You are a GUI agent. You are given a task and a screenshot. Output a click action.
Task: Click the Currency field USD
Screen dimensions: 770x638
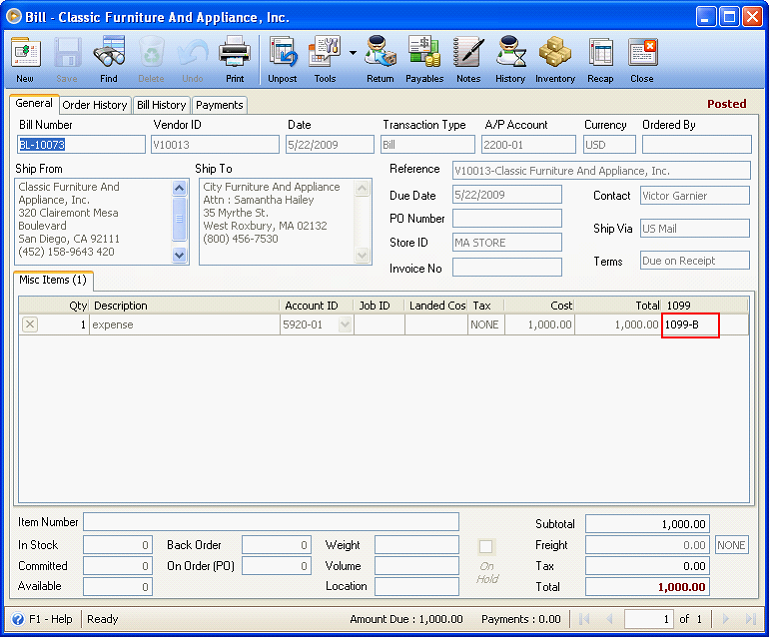point(609,145)
